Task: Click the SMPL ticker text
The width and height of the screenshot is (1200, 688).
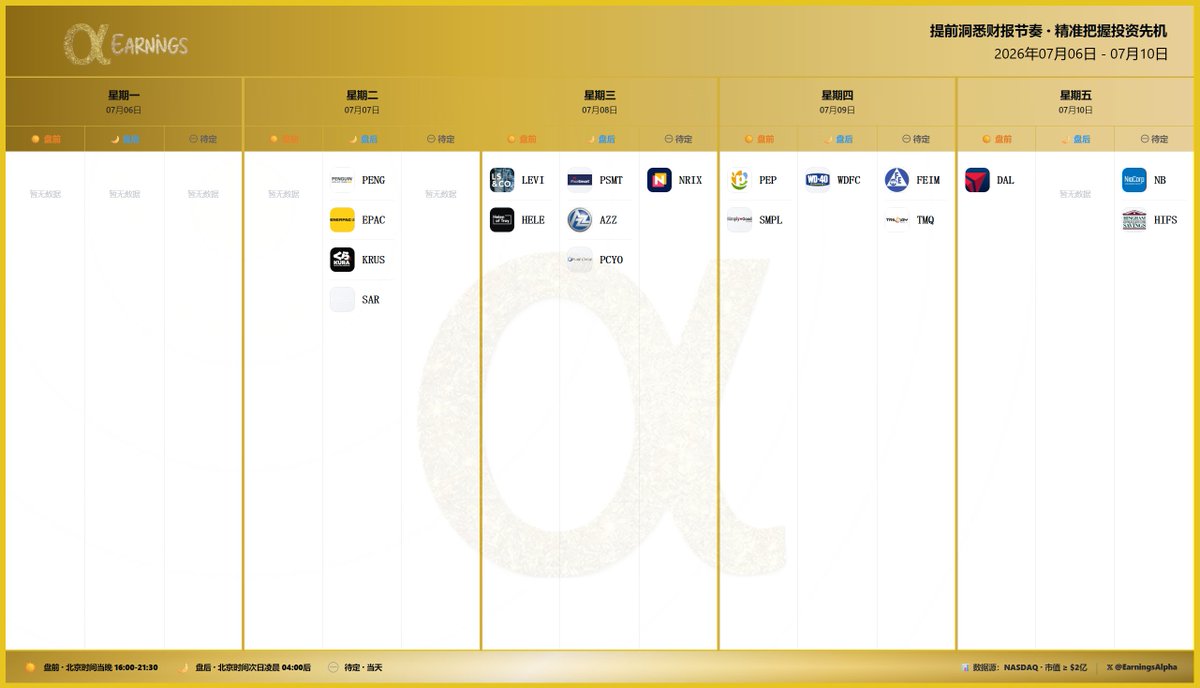Action: (770, 220)
